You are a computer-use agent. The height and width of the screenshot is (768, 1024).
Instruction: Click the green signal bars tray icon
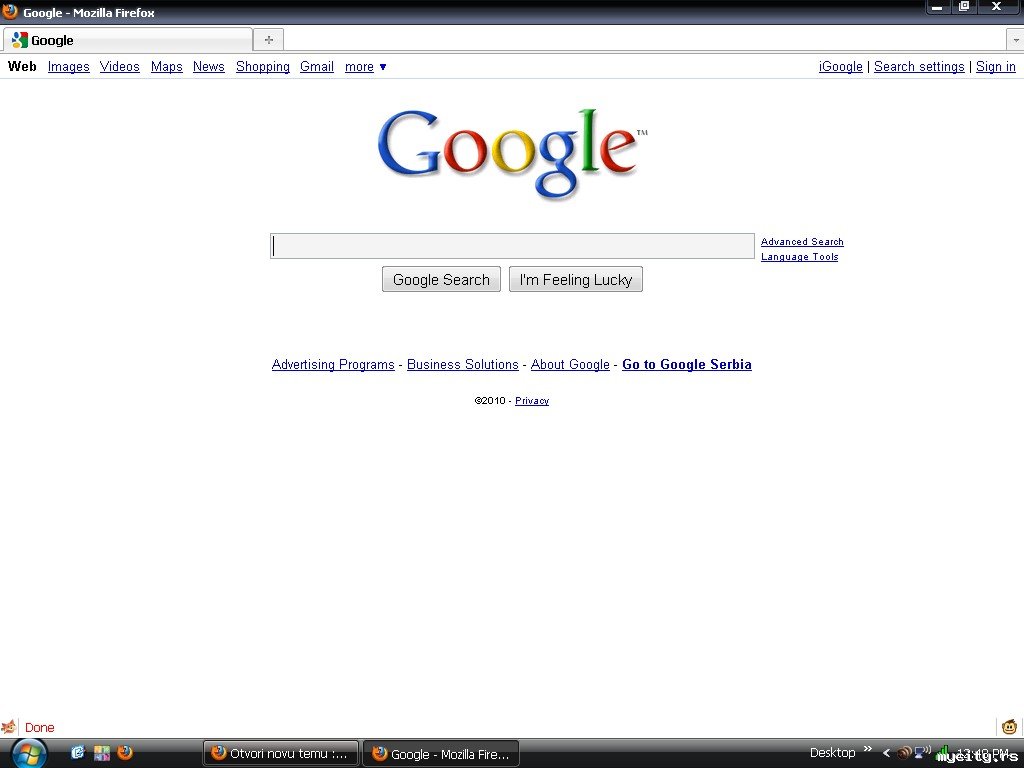tap(943, 753)
